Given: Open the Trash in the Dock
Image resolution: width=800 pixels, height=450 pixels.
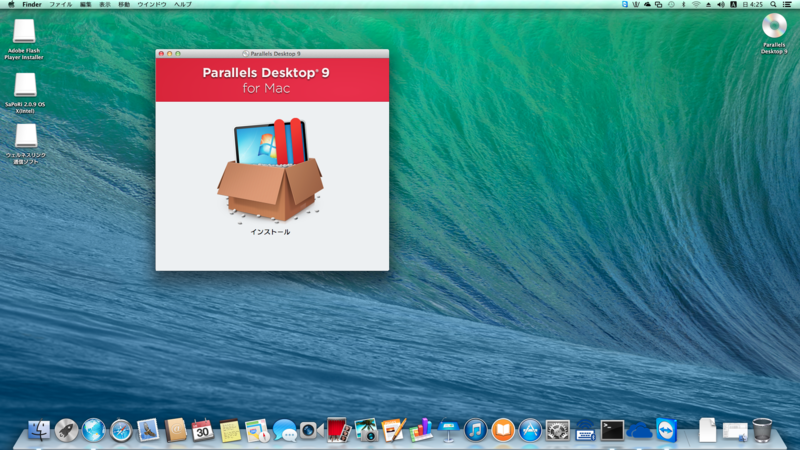Looking at the screenshot, I should [762, 431].
